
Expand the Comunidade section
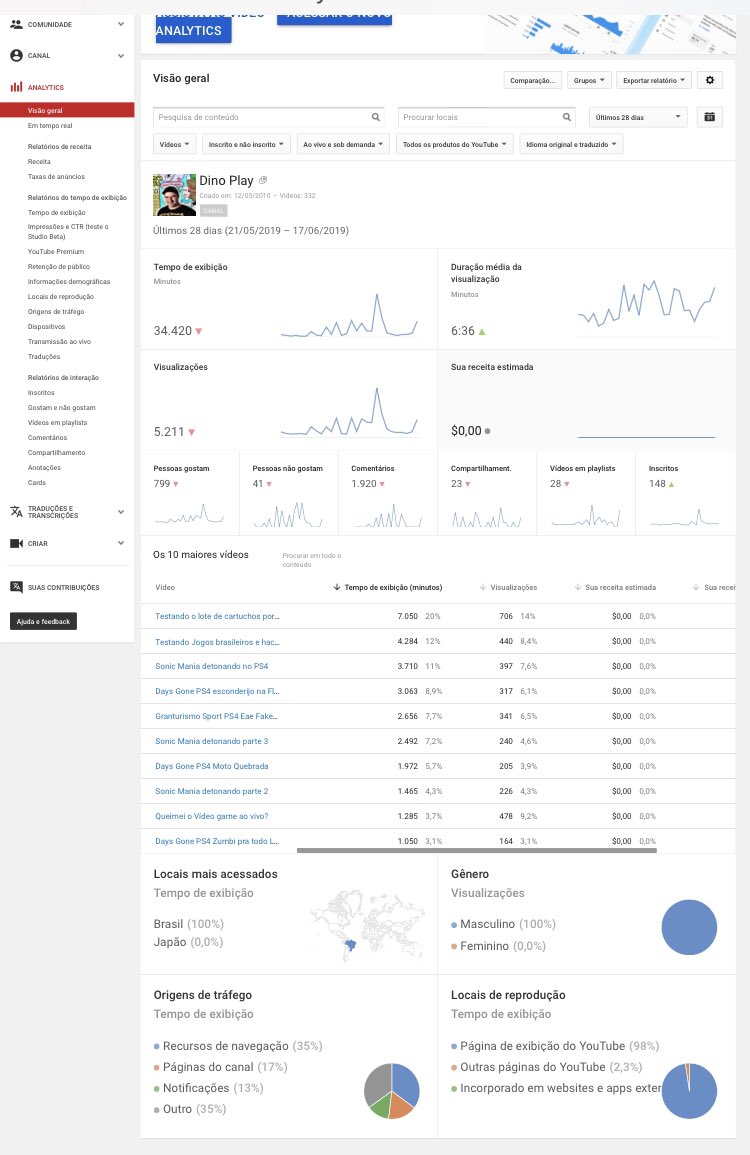(x=121, y=24)
